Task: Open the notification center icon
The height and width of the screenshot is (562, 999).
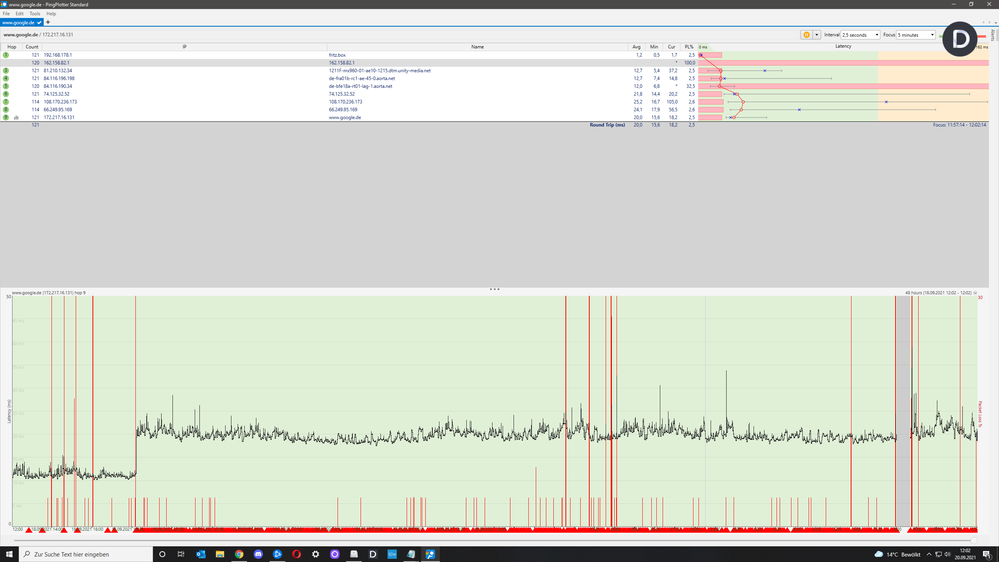Action: coord(986,554)
